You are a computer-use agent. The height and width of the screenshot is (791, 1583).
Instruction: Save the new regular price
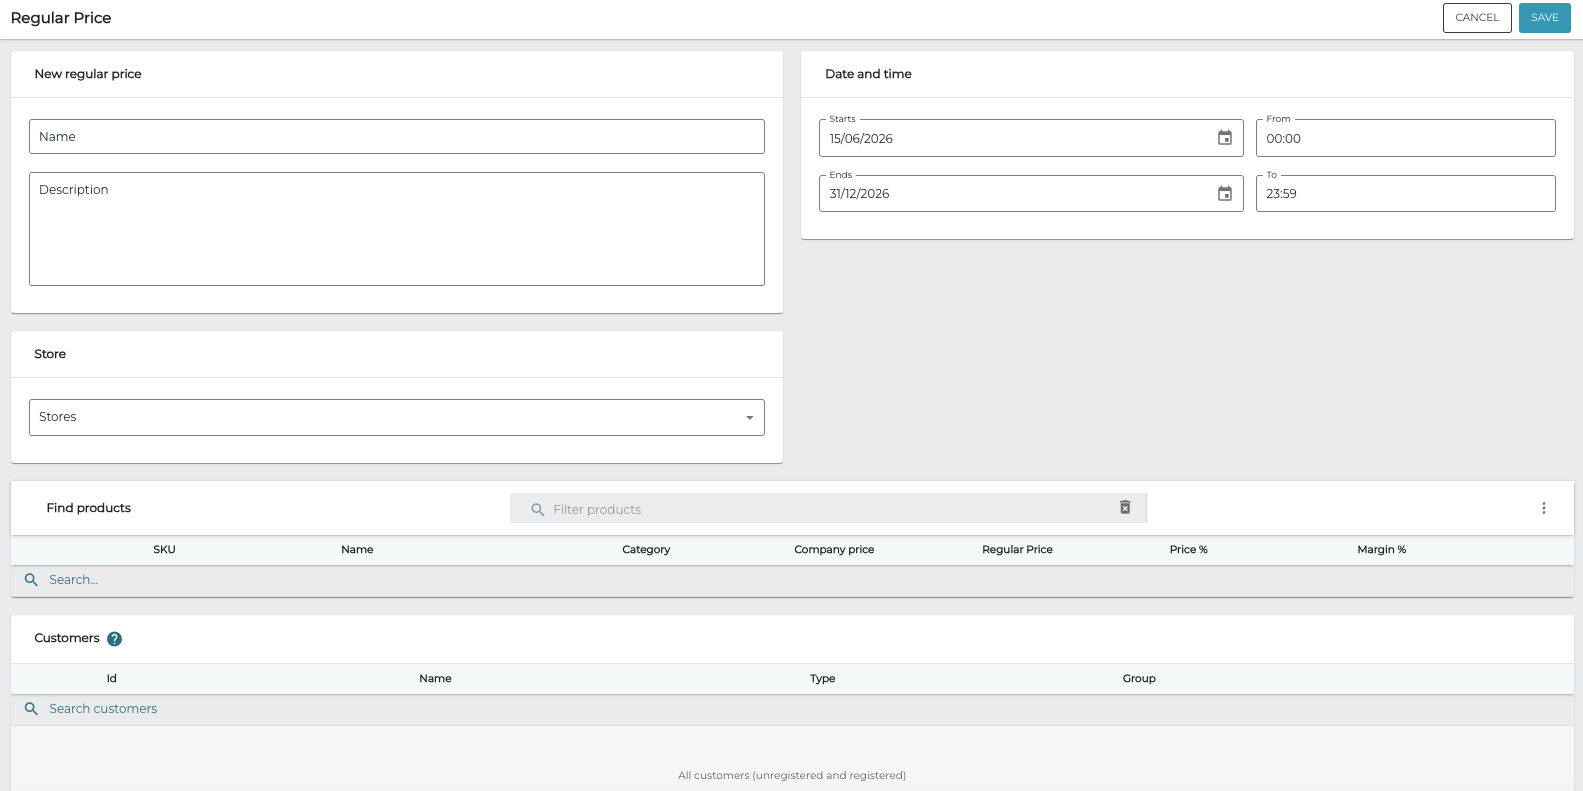point(1544,18)
